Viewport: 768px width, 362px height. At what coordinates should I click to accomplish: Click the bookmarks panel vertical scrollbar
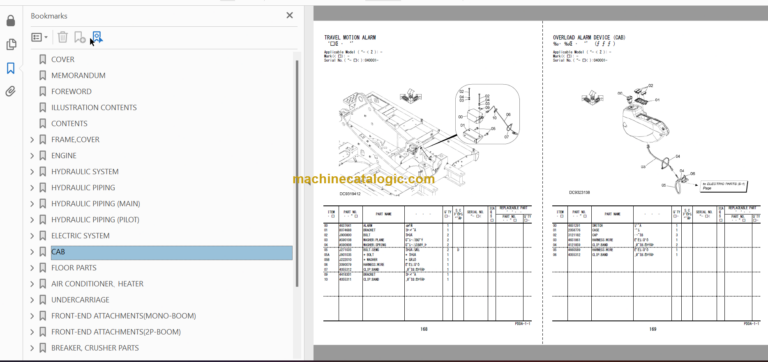pos(296,173)
